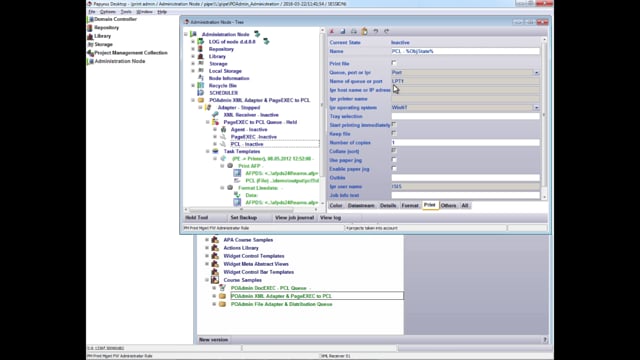
Task: Expand the PageEXEC - Inactive node
Action: (215, 137)
